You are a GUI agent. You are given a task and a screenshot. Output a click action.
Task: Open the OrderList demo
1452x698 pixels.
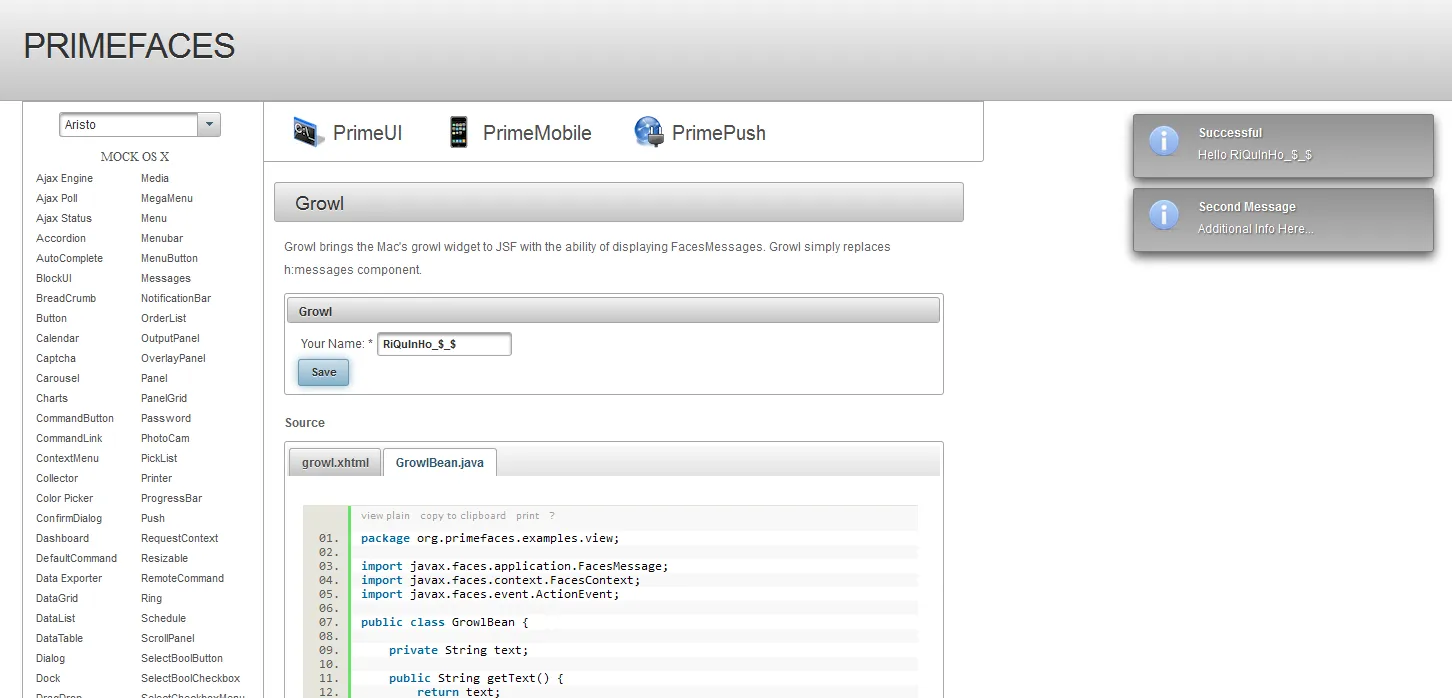coord(164,318)
